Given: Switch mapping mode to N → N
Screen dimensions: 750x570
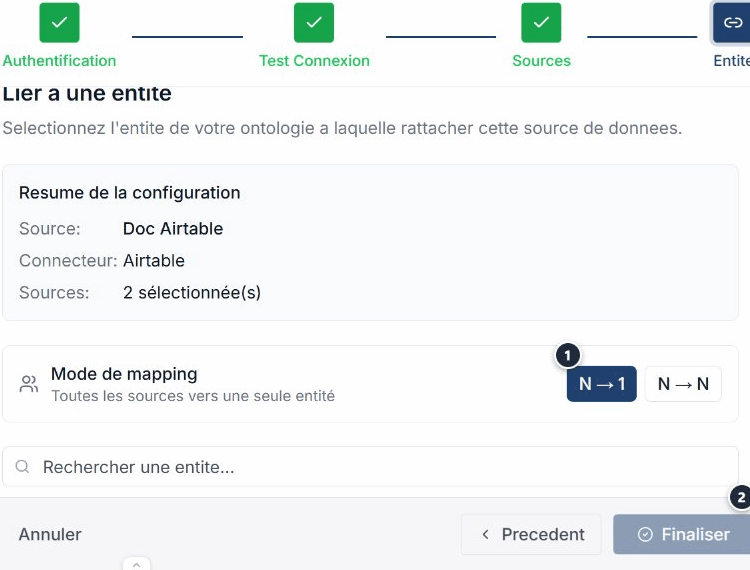Looking at the screenshot, I should coord(683,384).
